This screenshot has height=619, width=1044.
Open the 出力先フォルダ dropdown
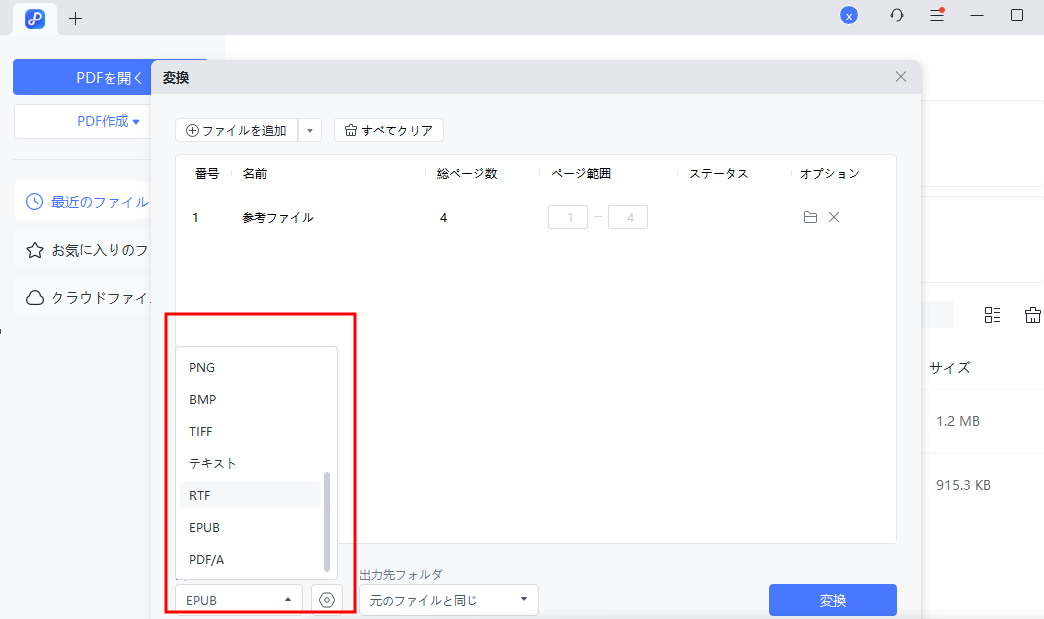448,599
